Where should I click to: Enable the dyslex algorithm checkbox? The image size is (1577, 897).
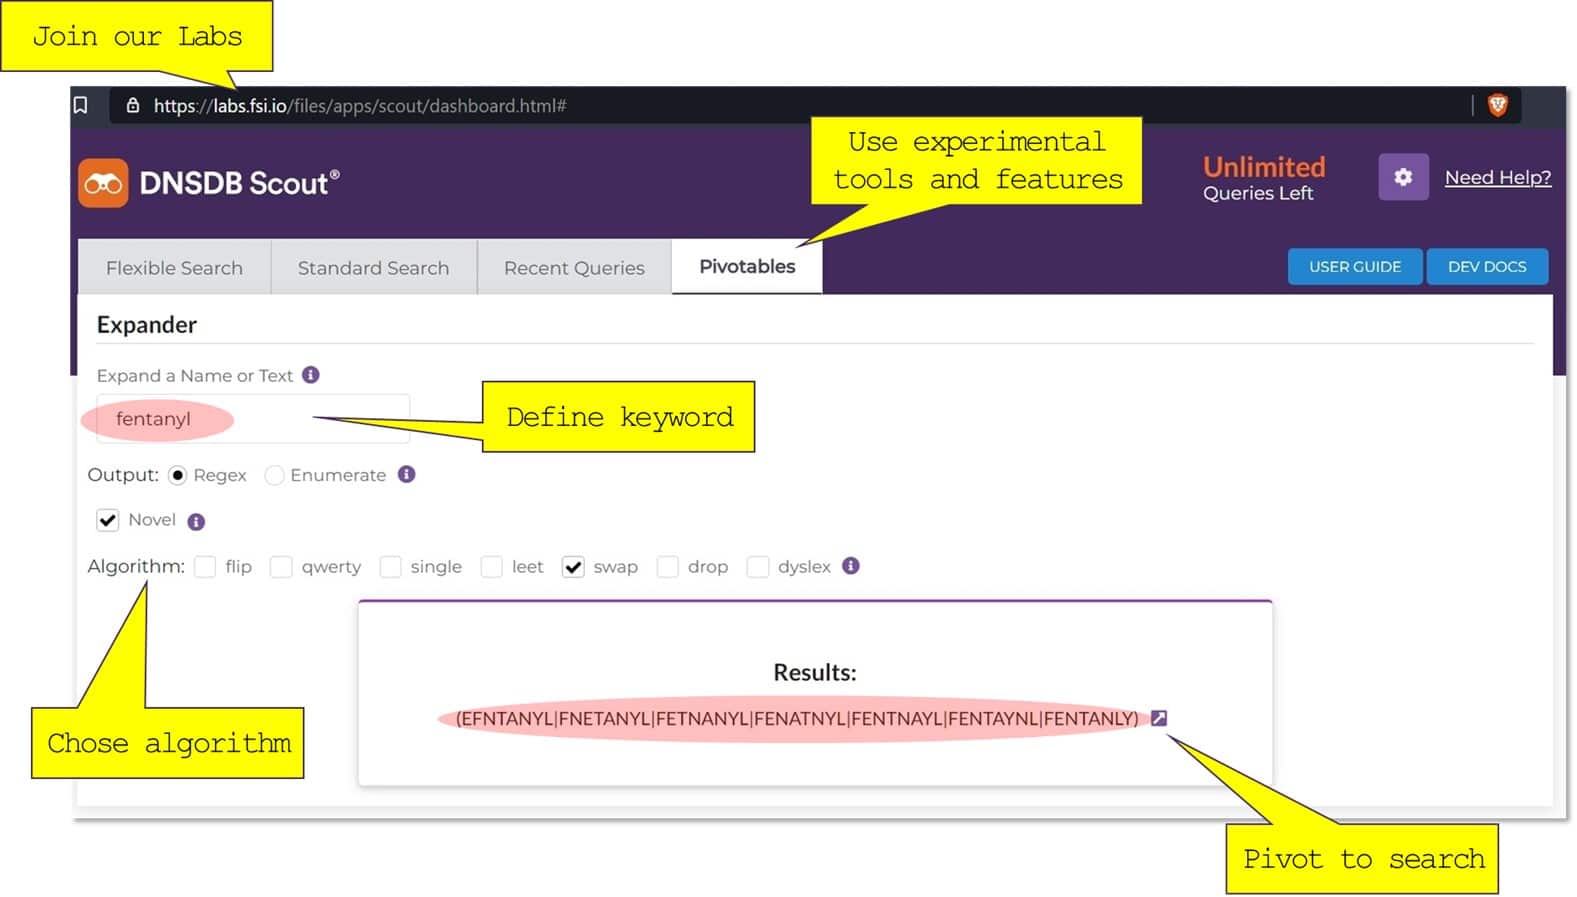(758, 567)
